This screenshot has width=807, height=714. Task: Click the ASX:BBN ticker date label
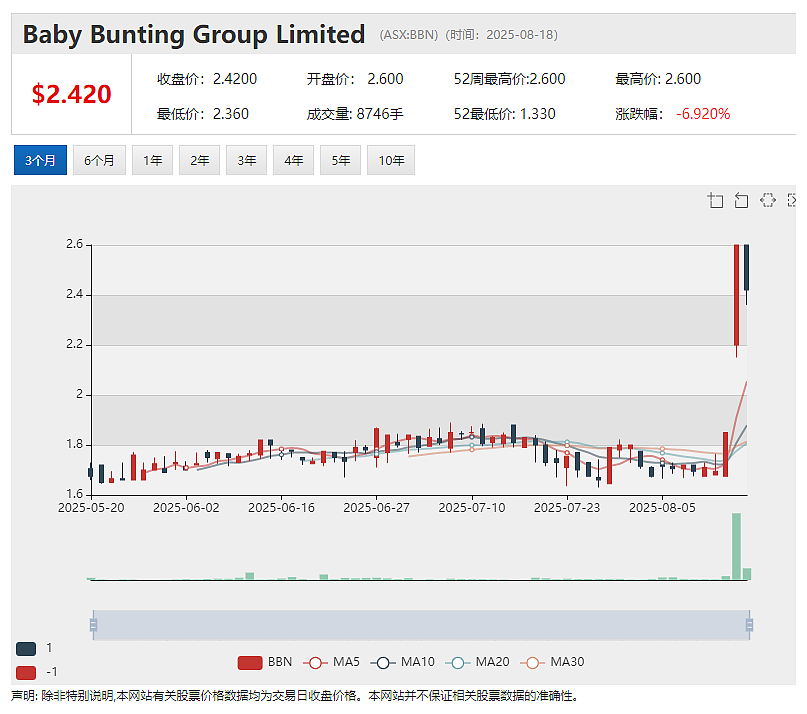tap(468, 34)
